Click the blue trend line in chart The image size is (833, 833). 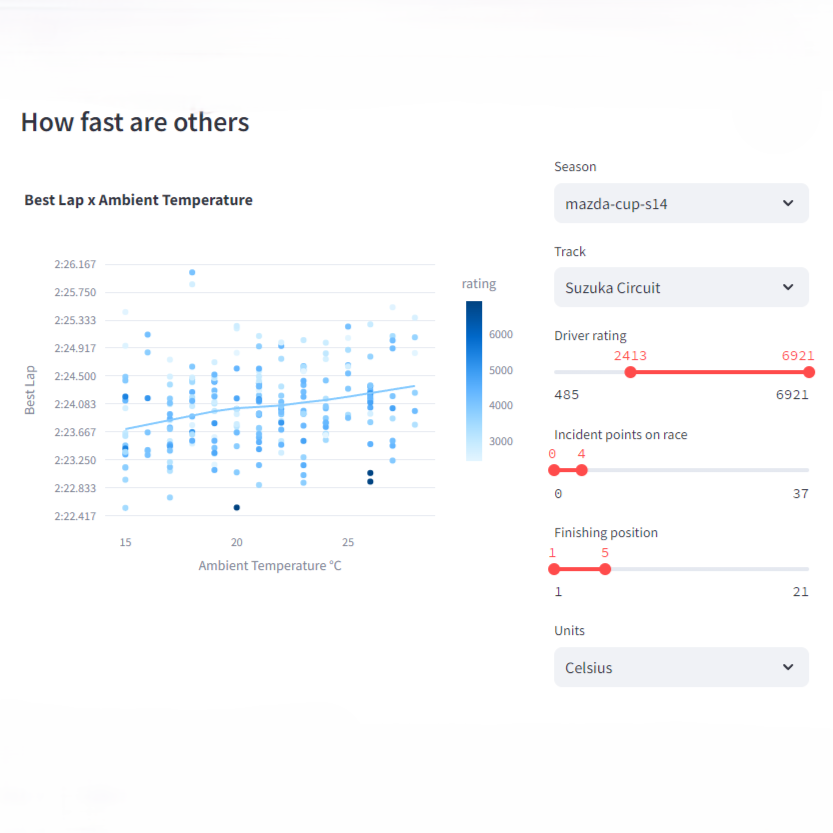pos(300,403)
